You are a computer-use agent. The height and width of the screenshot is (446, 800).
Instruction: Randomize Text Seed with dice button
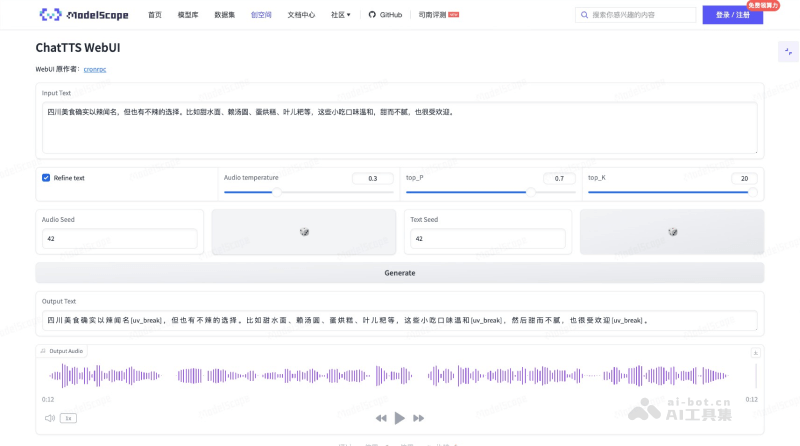672,232
